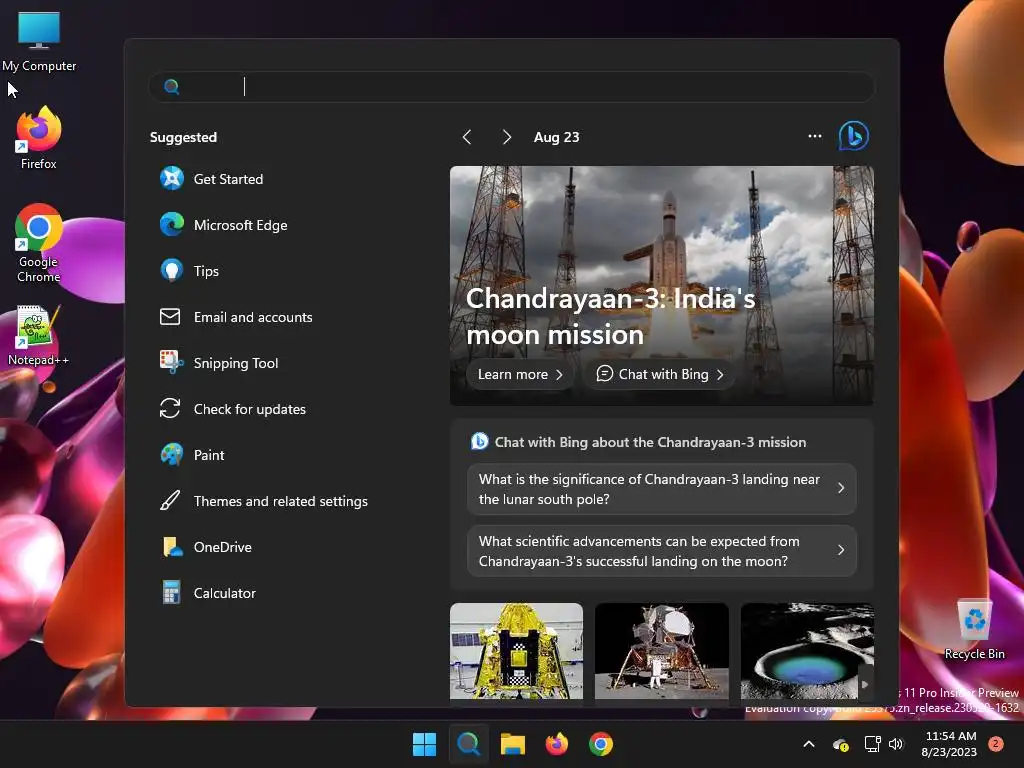Image resolution: width=1024 pixels, height=768 pixels.
Task: Open Google Chrome desktop shortcut
Action: (x=39, y=243)
